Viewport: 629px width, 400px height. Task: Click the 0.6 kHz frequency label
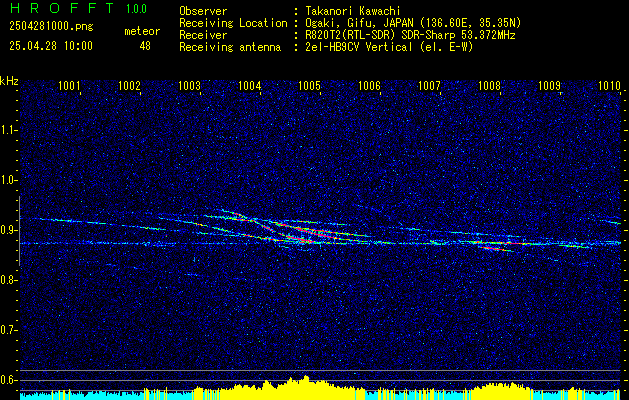point(8,380)
